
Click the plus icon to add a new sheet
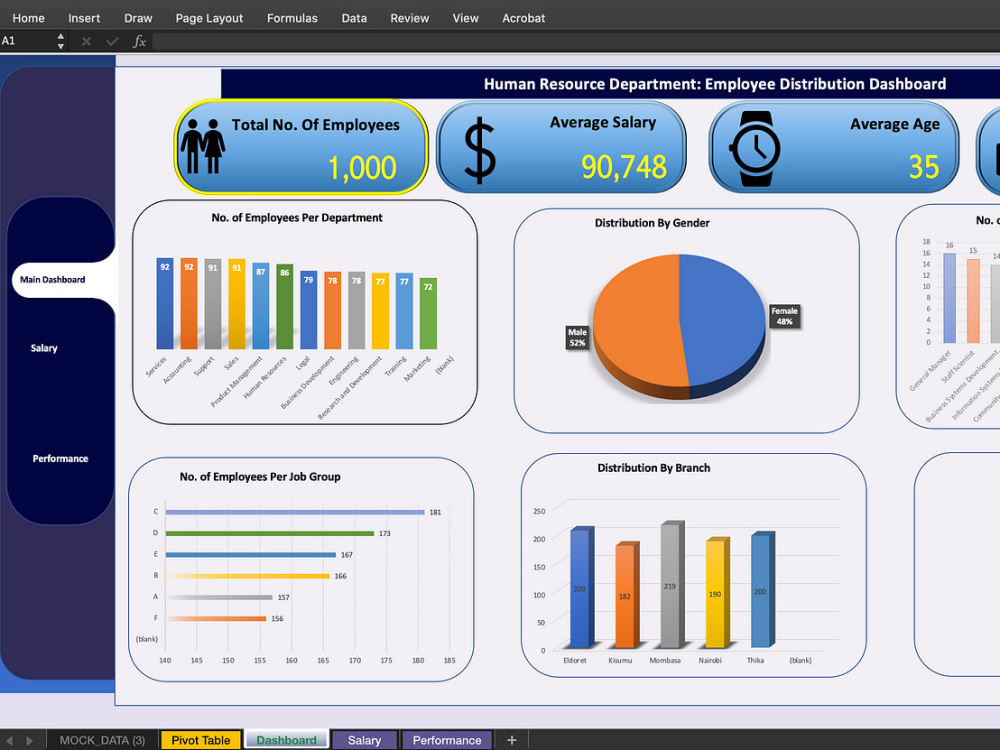tap(512, 740)
